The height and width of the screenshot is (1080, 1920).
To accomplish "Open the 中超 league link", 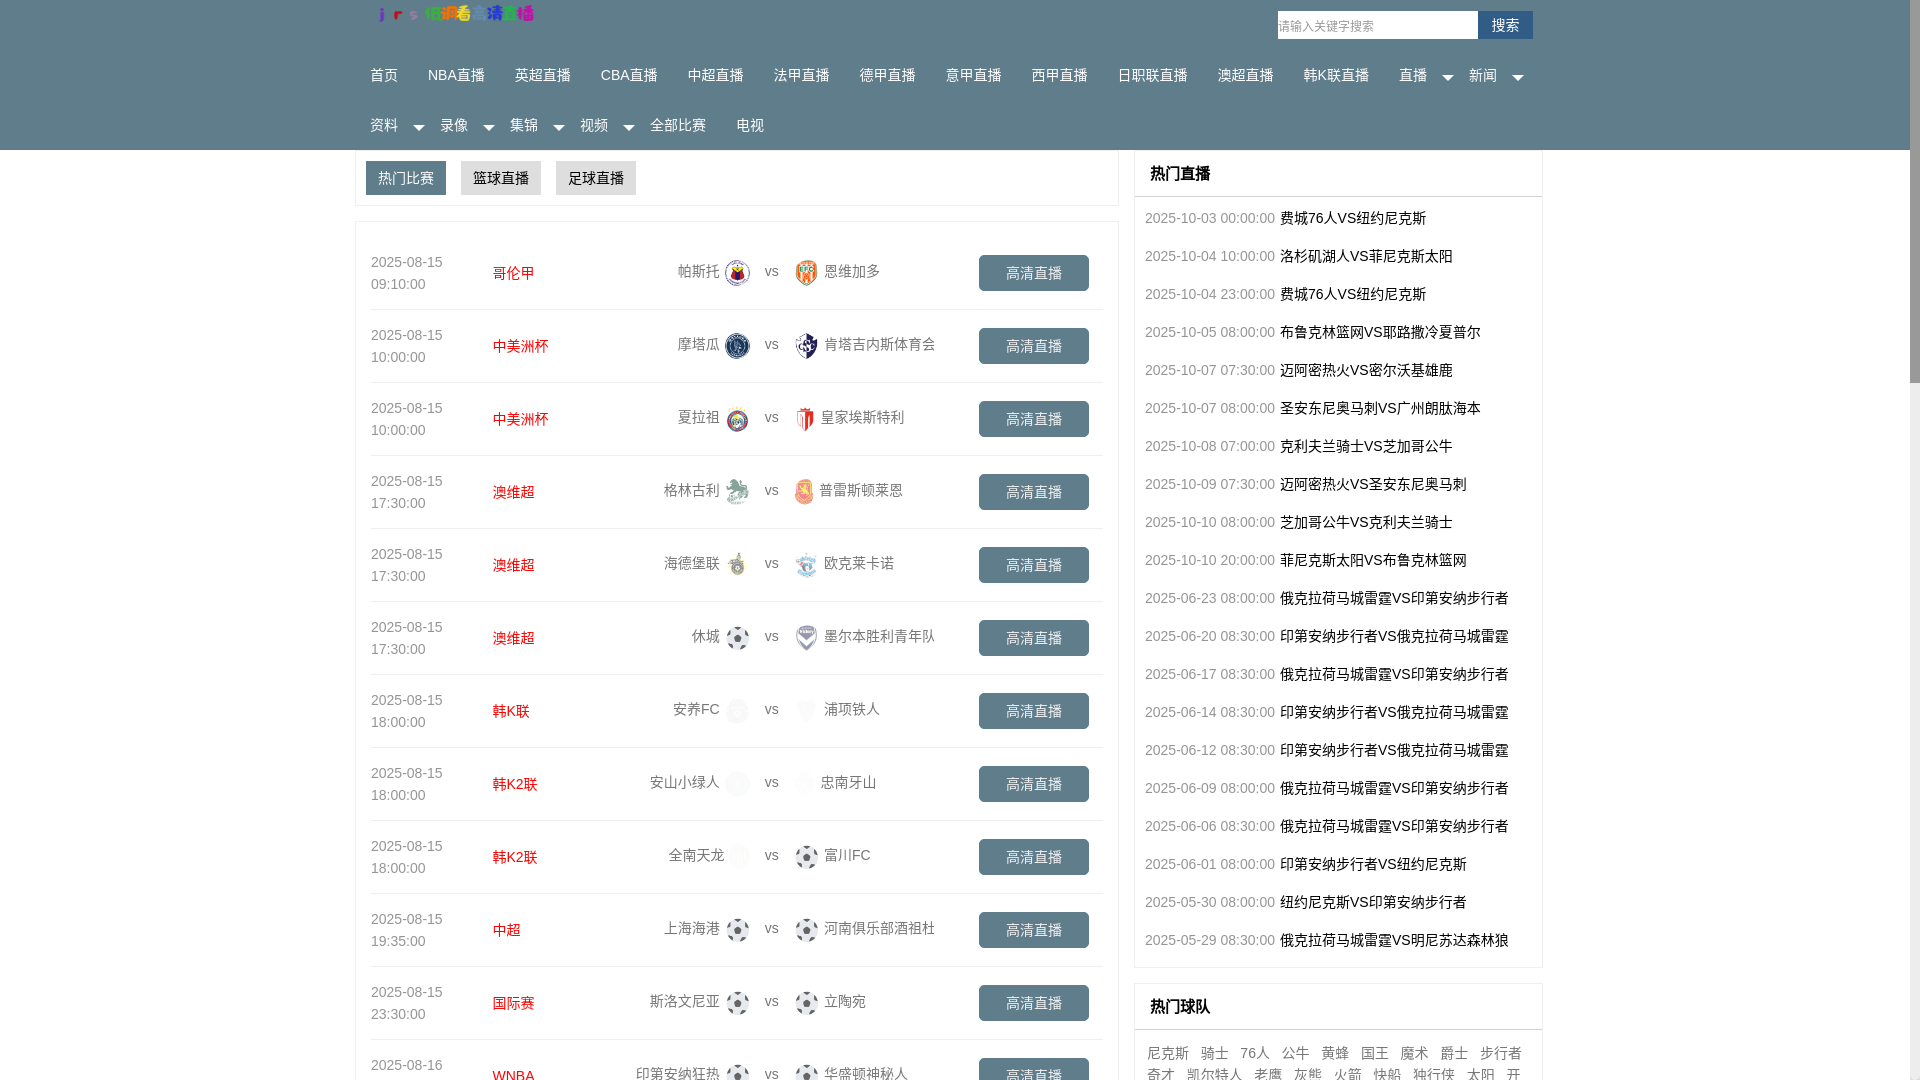I will (507, 930).
